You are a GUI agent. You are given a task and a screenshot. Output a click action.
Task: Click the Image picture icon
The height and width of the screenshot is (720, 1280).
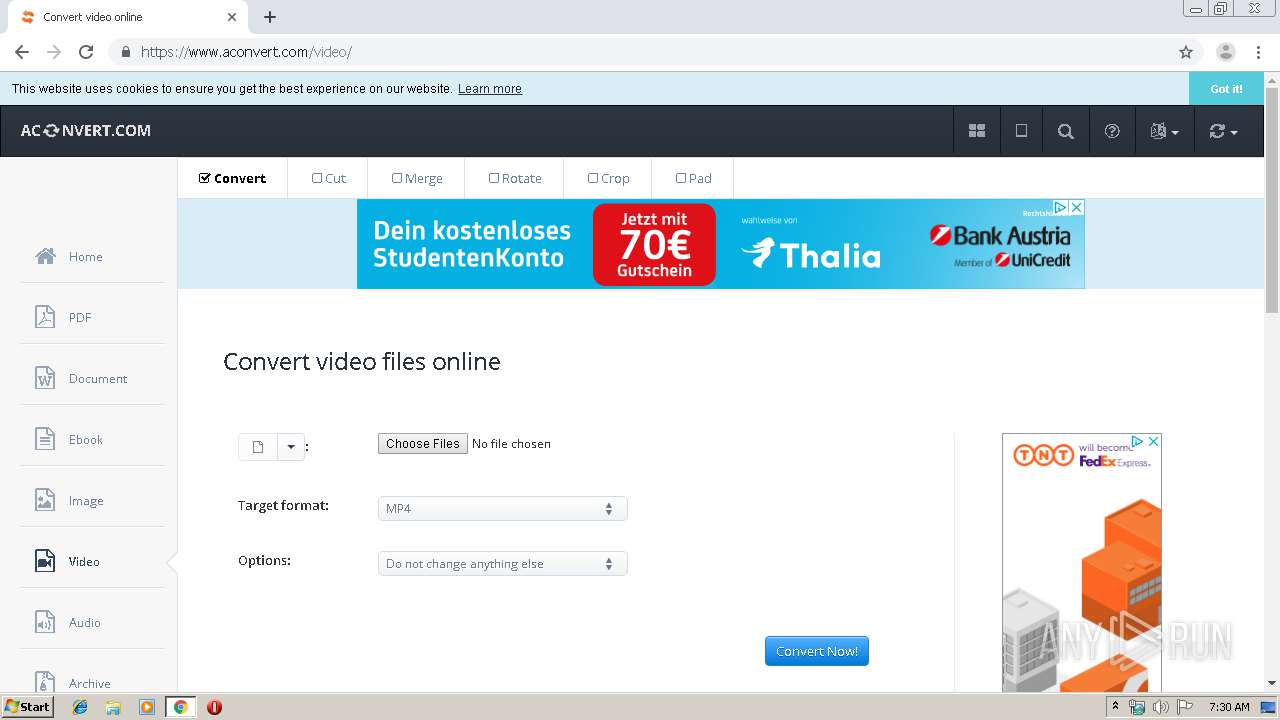[45, 500]
